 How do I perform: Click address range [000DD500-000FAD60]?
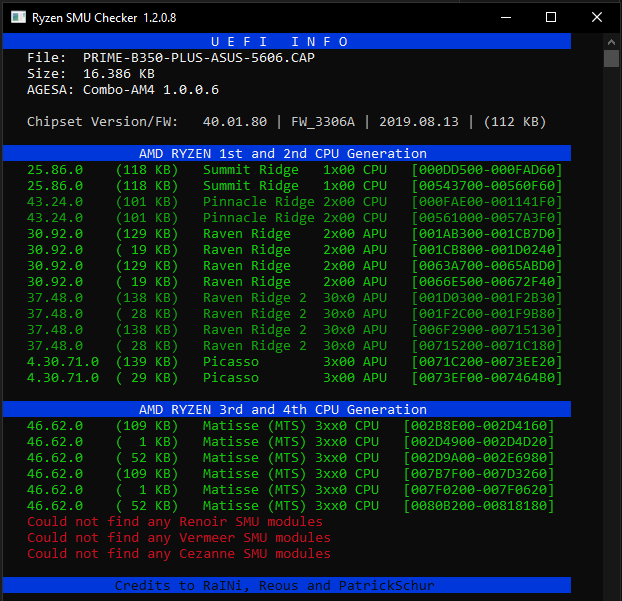click(487, 170)
